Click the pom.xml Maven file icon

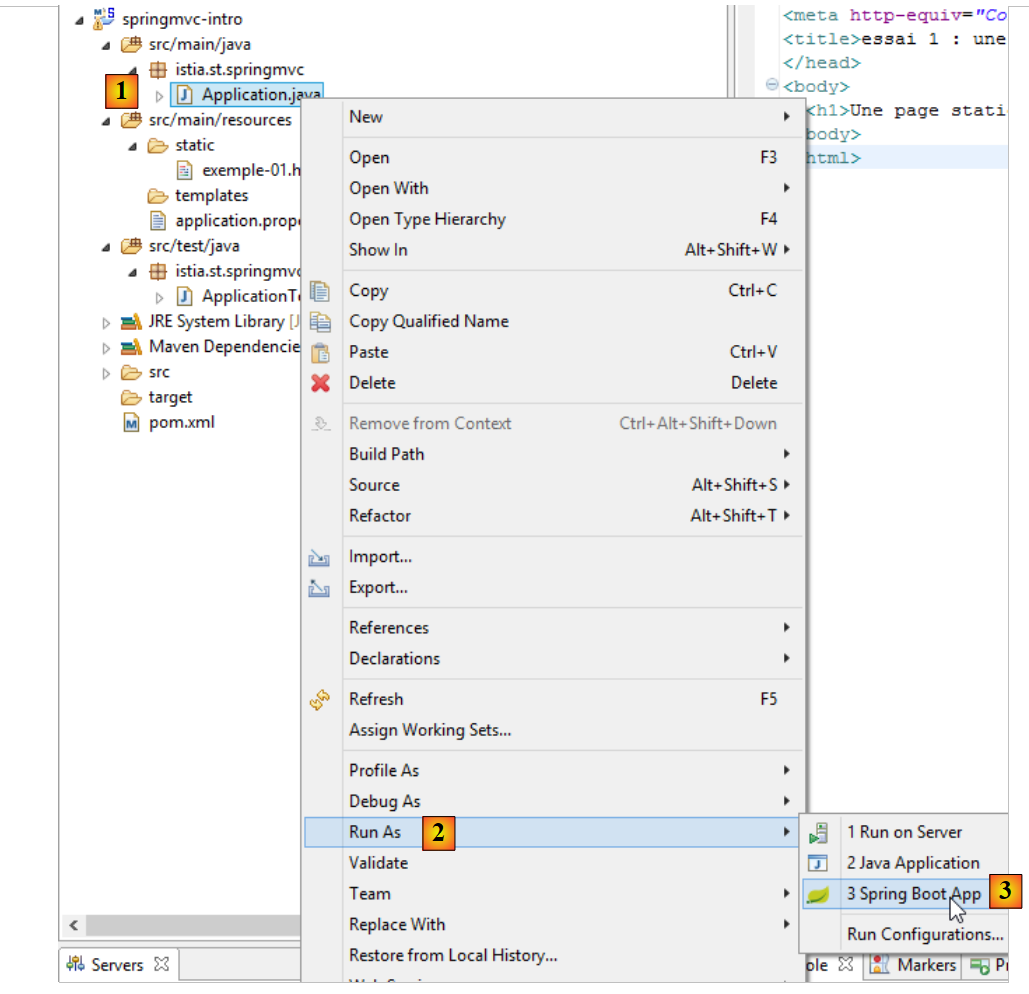[131, 422]
